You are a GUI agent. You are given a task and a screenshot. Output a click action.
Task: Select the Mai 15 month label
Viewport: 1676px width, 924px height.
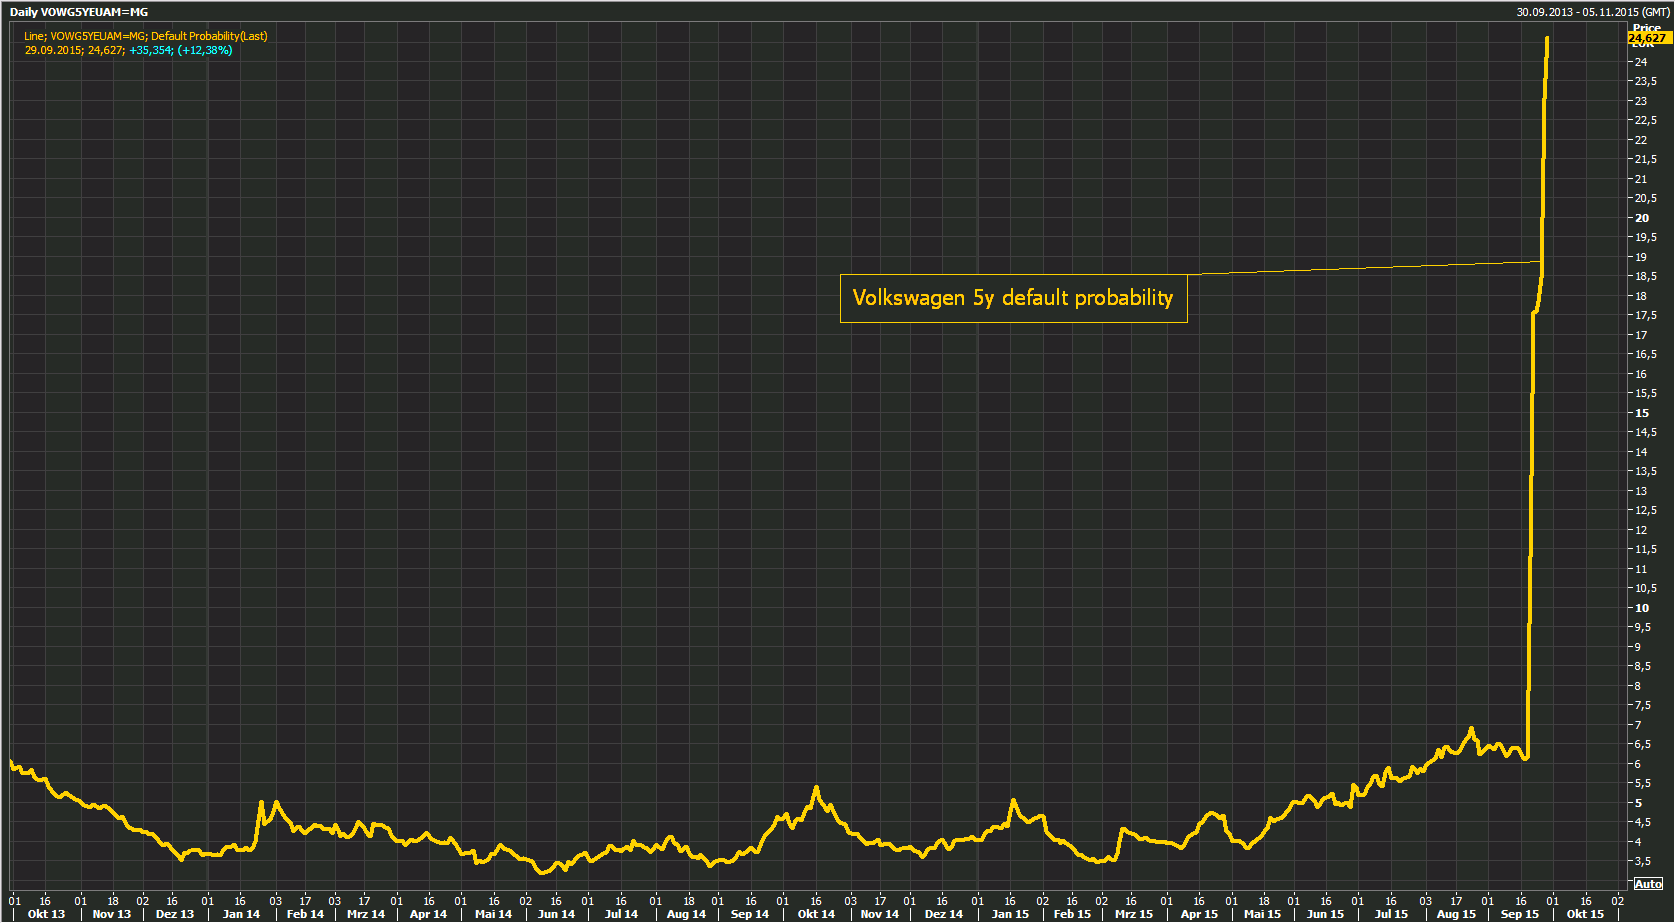tap(1262, 914)
